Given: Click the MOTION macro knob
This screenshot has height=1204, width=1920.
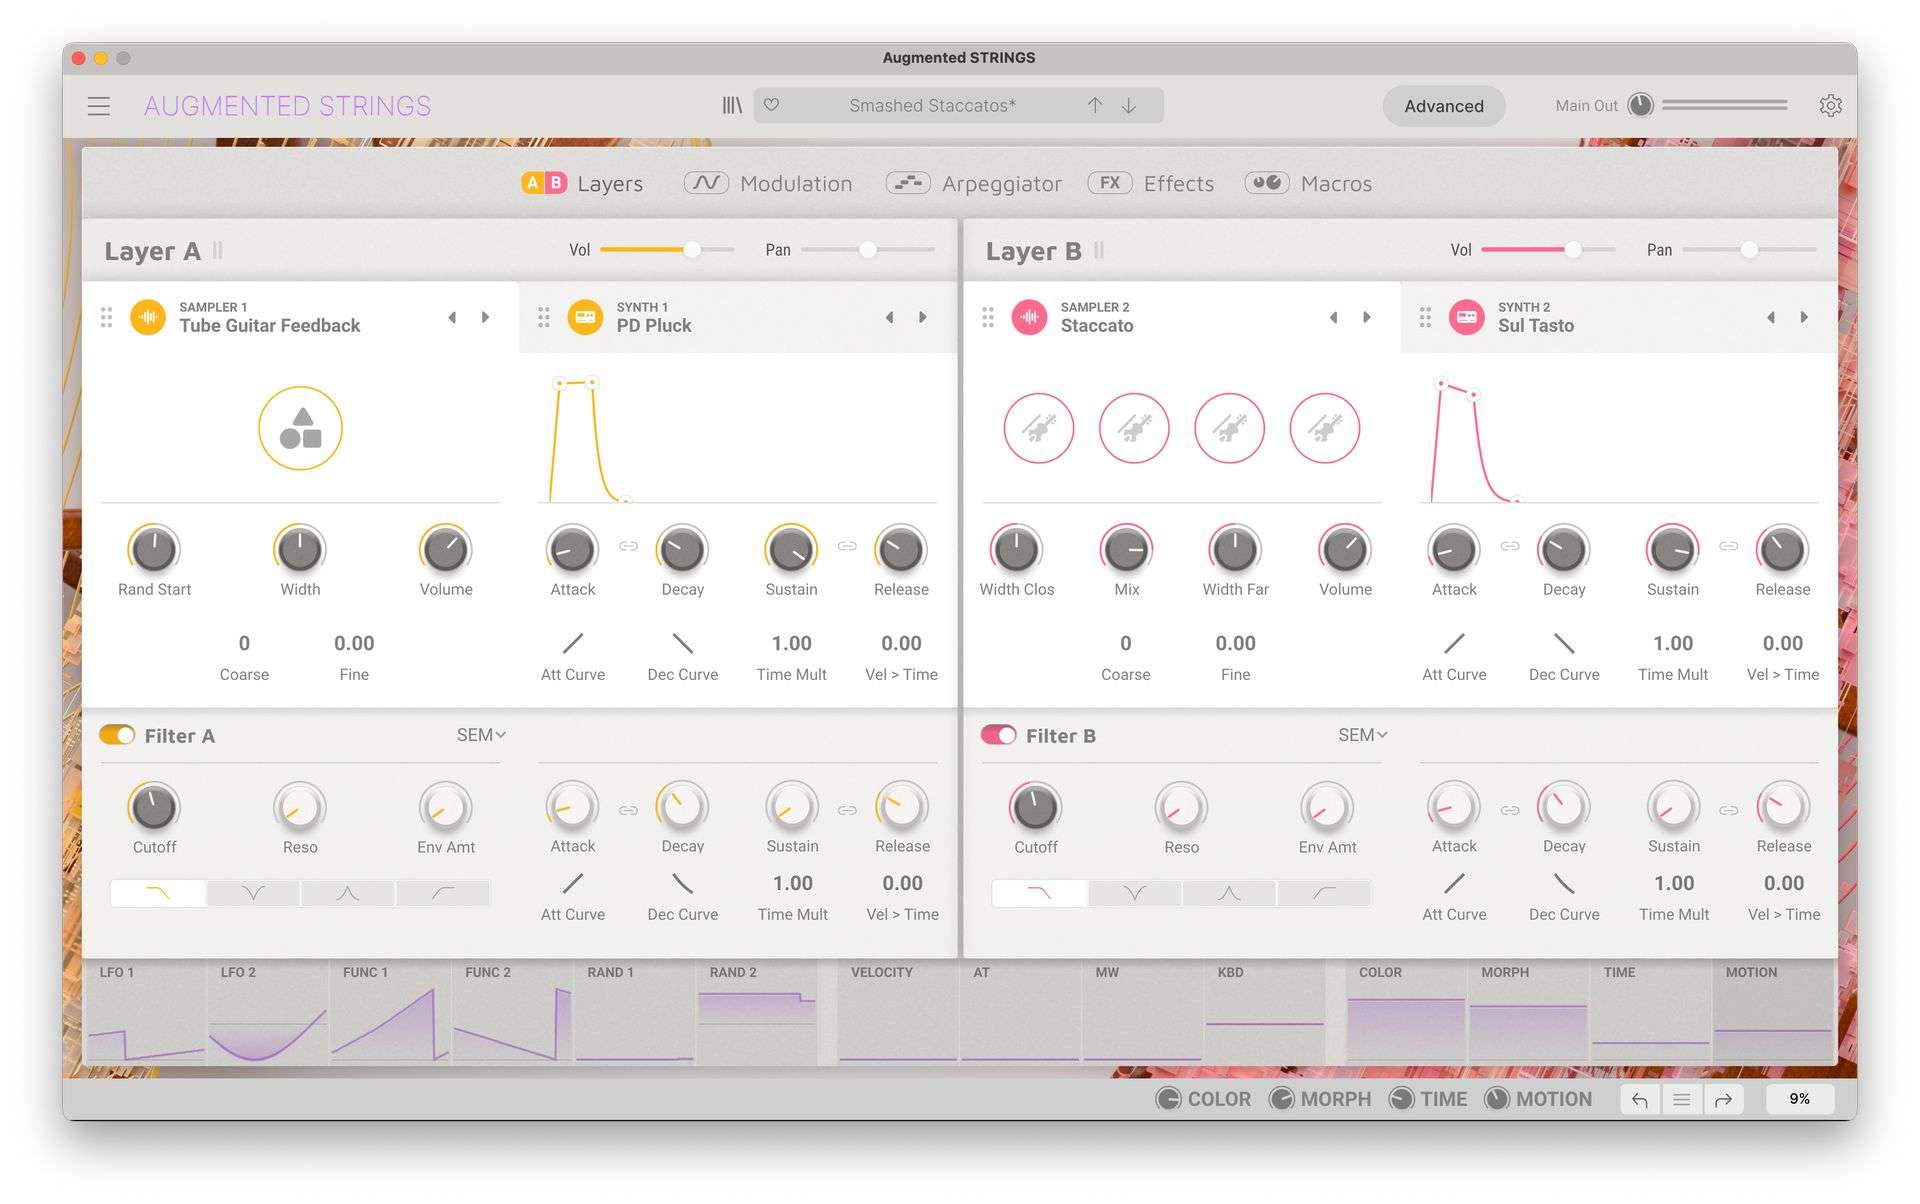Looking at the screenshot, I should coord(1497,1099).
